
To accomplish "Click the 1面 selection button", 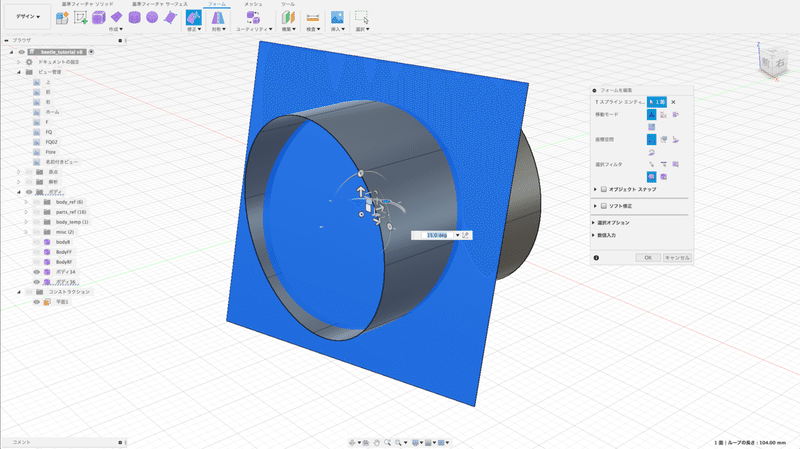I will [x=657, y=102].
